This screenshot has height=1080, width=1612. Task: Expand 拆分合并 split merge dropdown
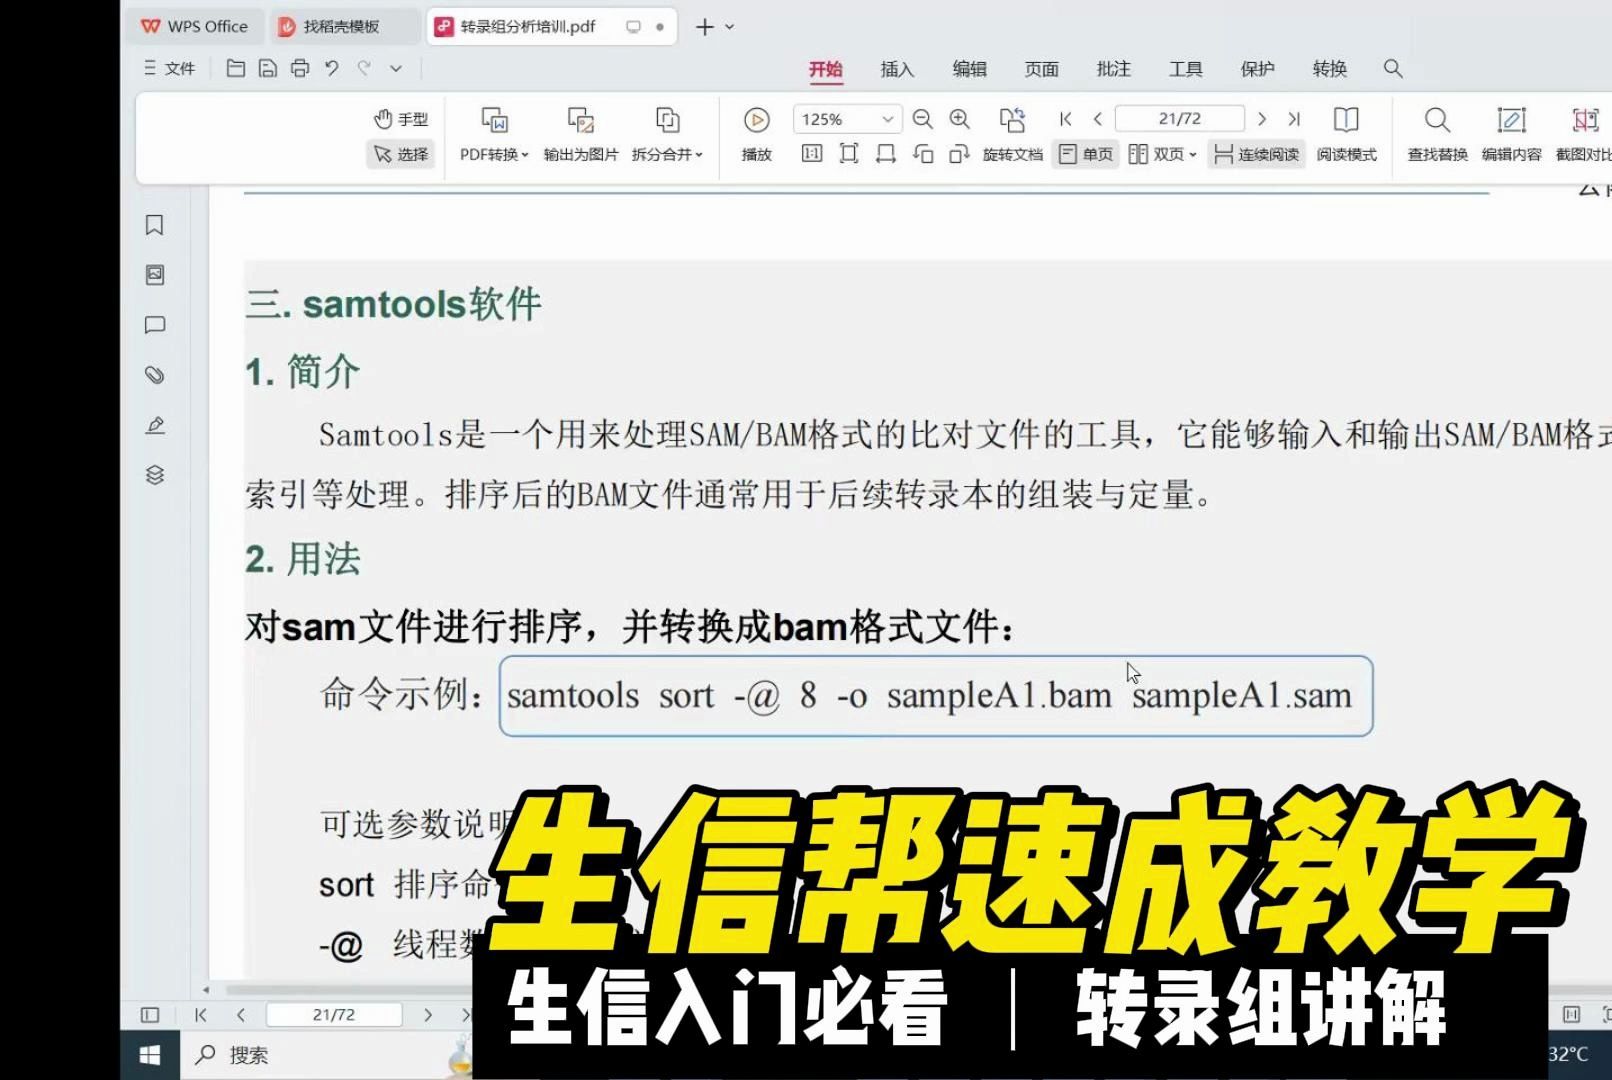coord(667,135)
